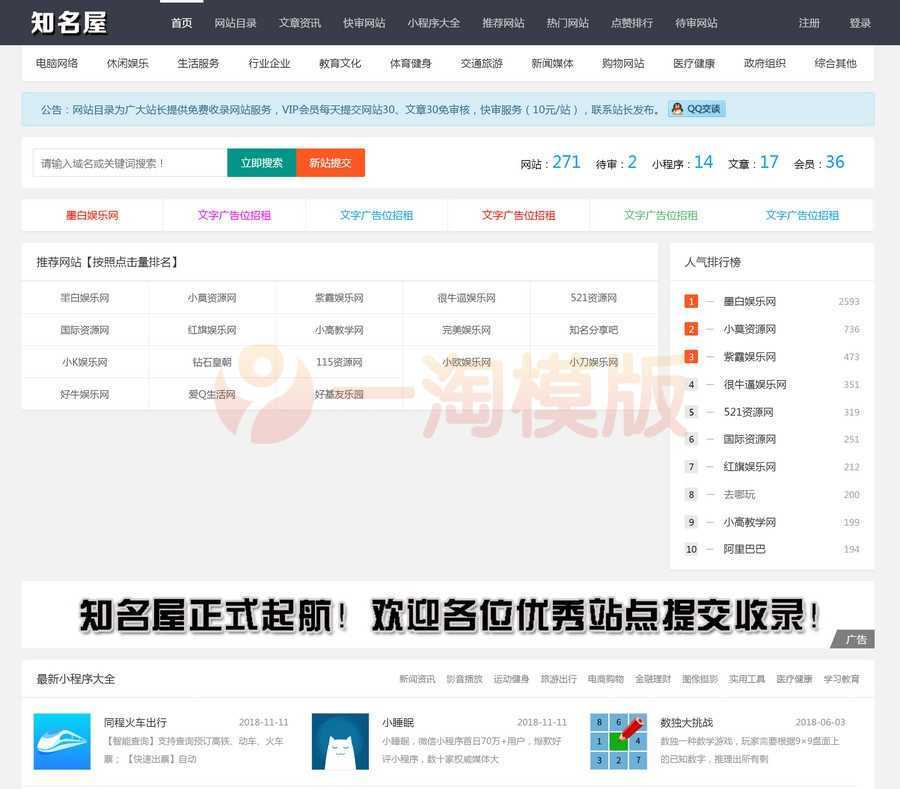Viewport: 900px width, 789px height.
Task: Select the 电脑网络 category tab
Action: coord(57,63)
